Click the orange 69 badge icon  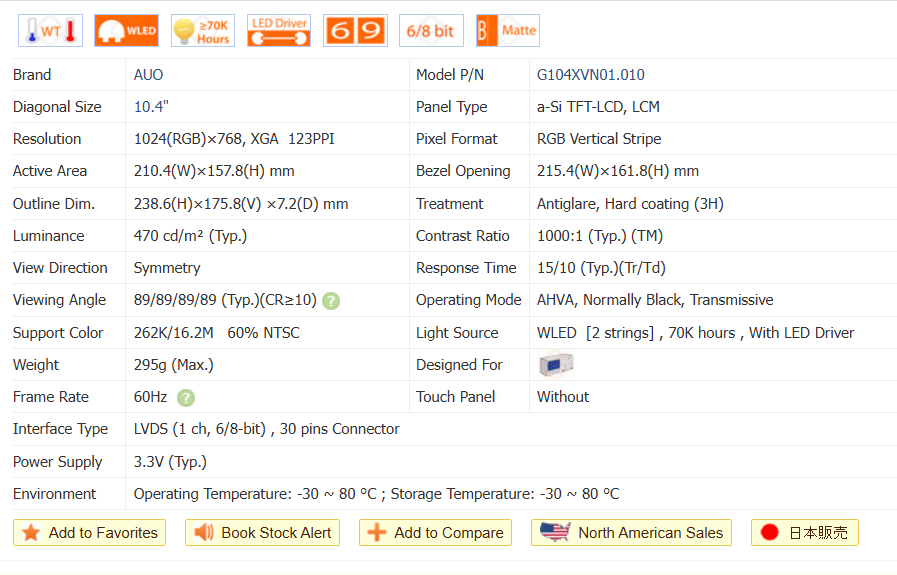pos(355,31)
